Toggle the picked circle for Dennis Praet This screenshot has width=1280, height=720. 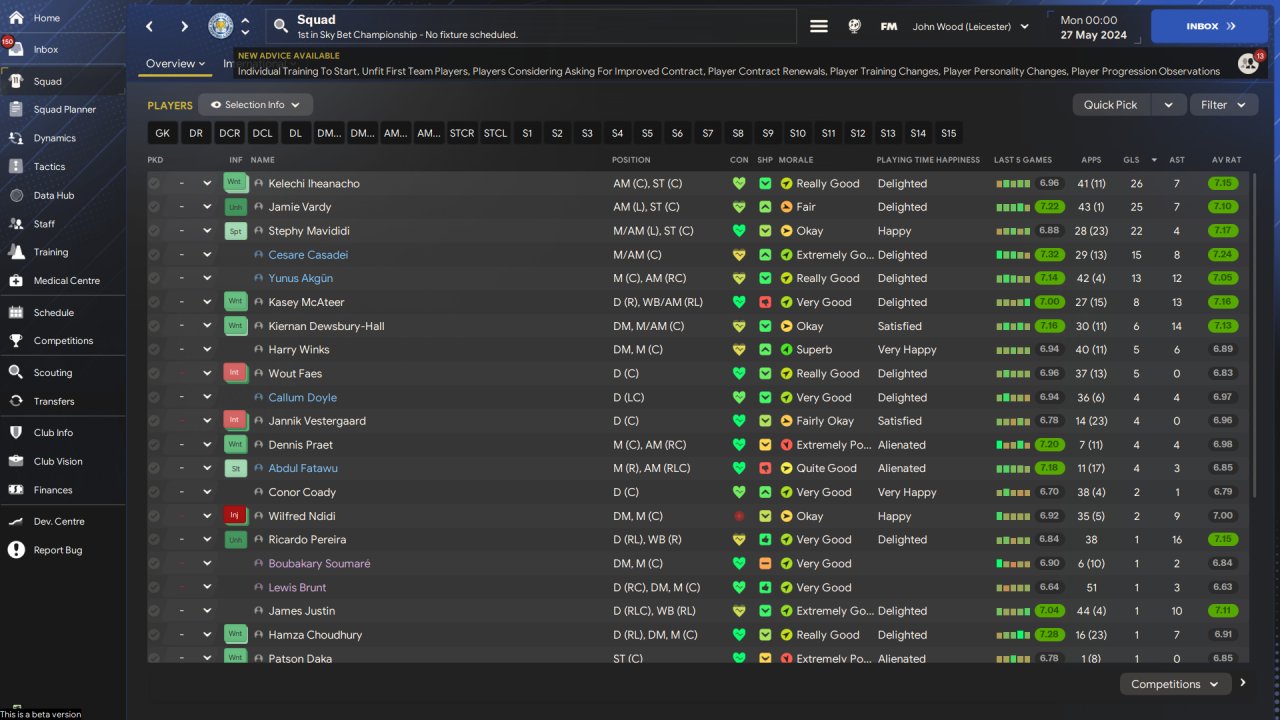[x=154, y=445]
